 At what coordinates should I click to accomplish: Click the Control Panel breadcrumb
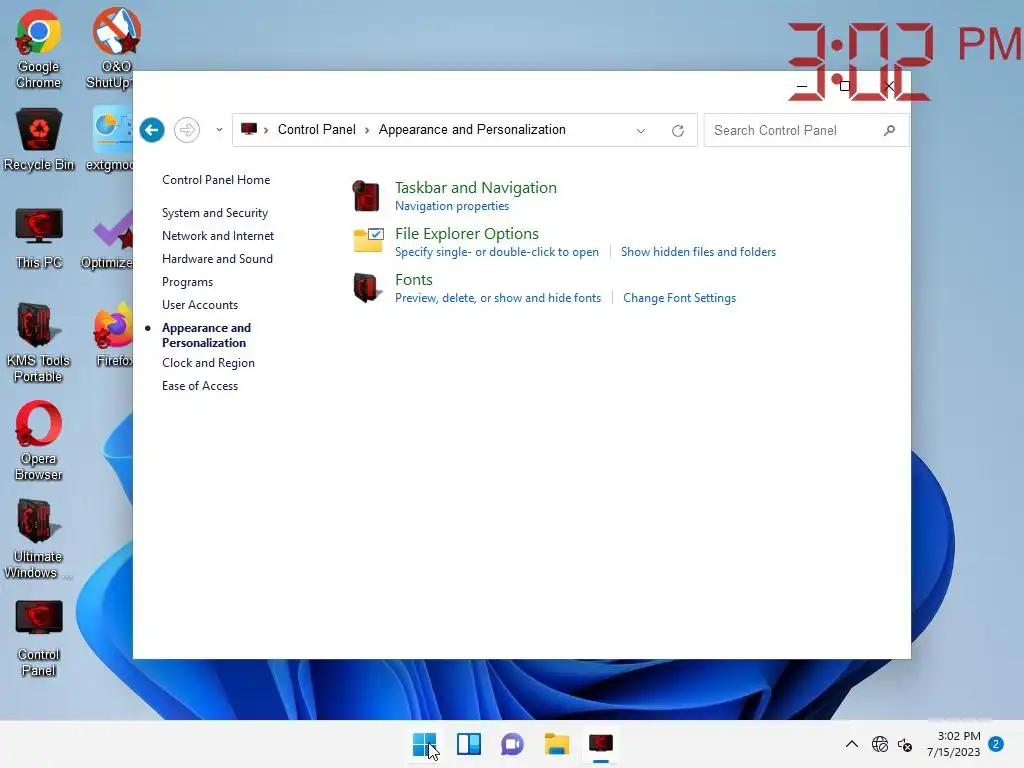tap(317, 129)
